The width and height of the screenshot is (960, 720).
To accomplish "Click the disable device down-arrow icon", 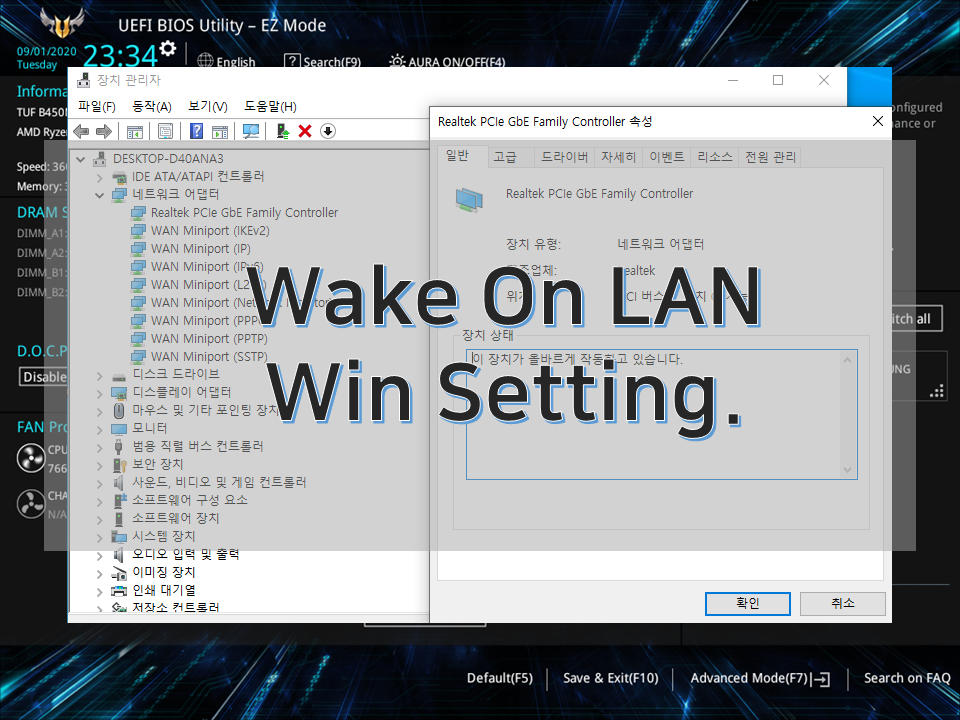I will [328, 131].
